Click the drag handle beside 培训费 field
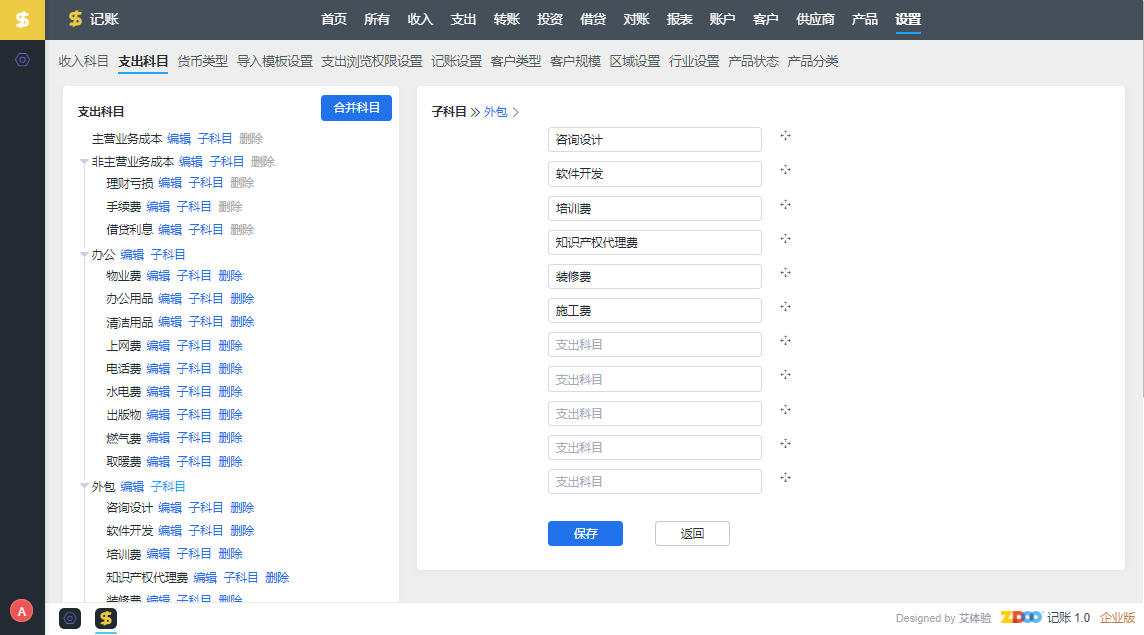The image size is (1144, 635). click(x=786, y=204)
